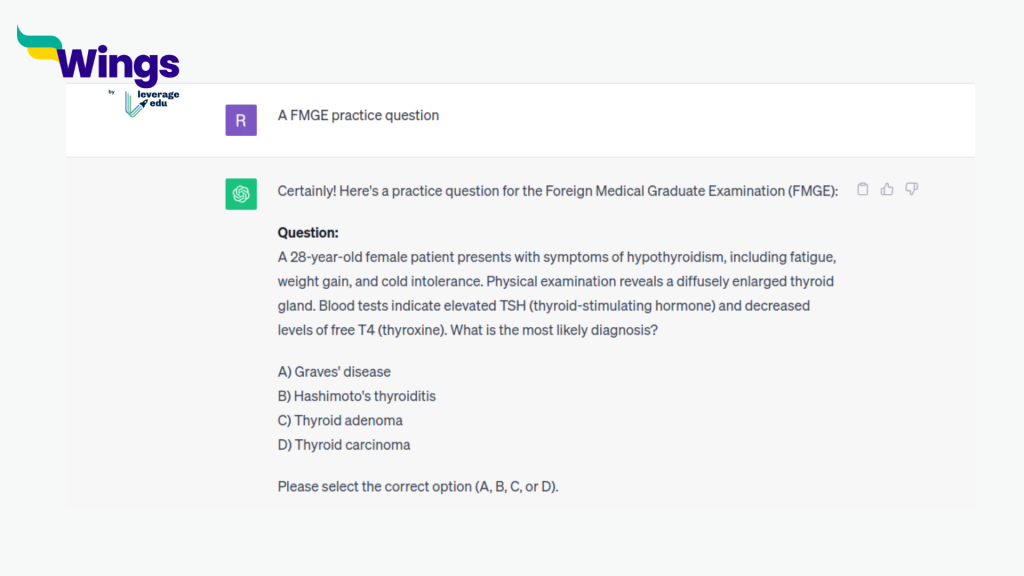Click the user message A FMGE practice question

[358, 115]
